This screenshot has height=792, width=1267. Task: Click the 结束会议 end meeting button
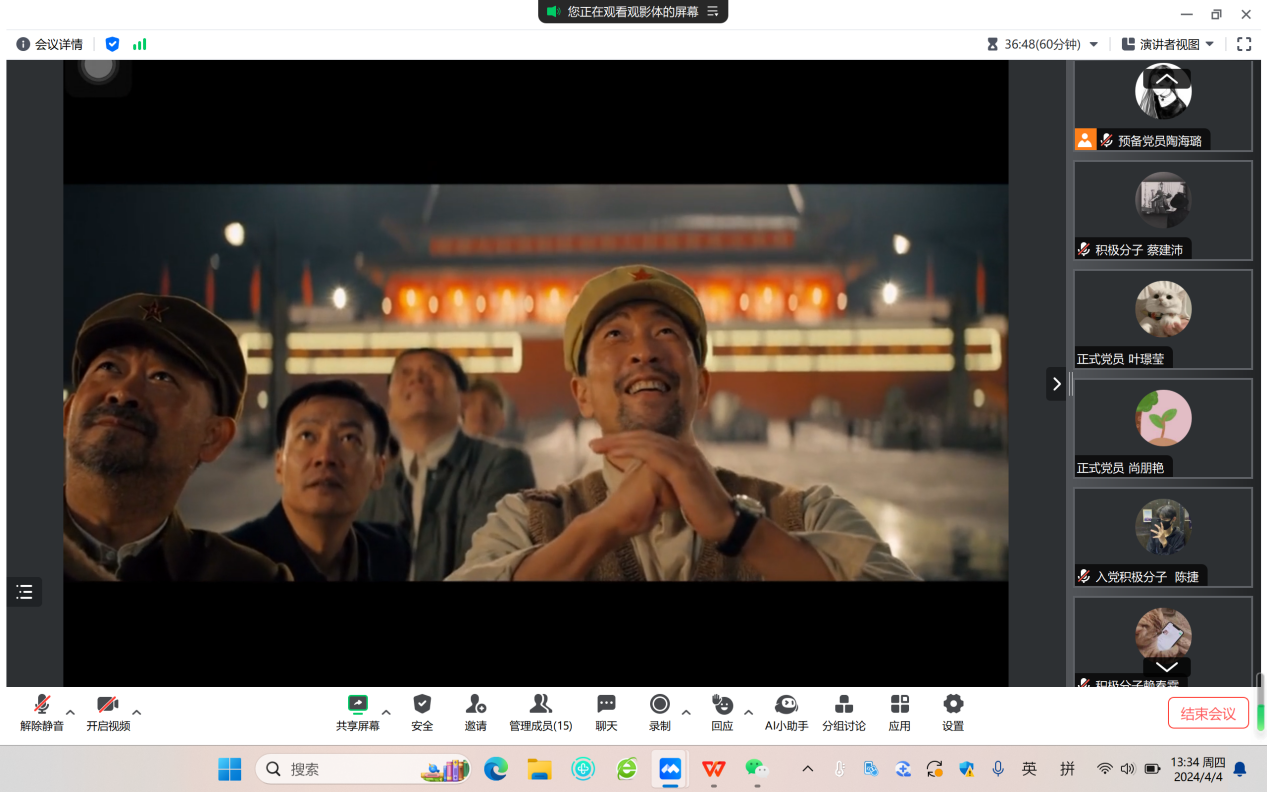(1208, 713)
